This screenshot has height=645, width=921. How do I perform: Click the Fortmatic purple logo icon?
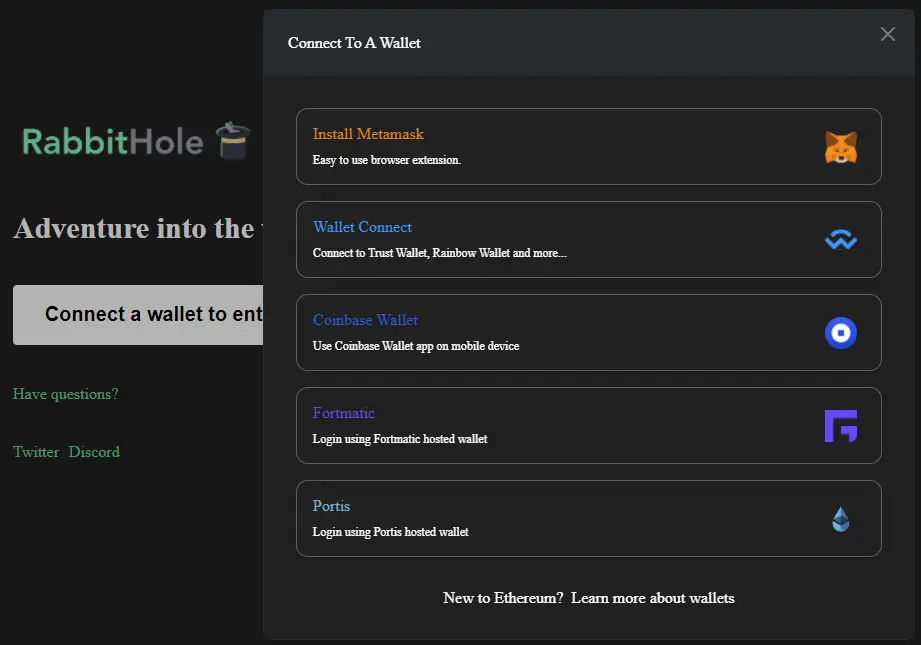(841, 426)
